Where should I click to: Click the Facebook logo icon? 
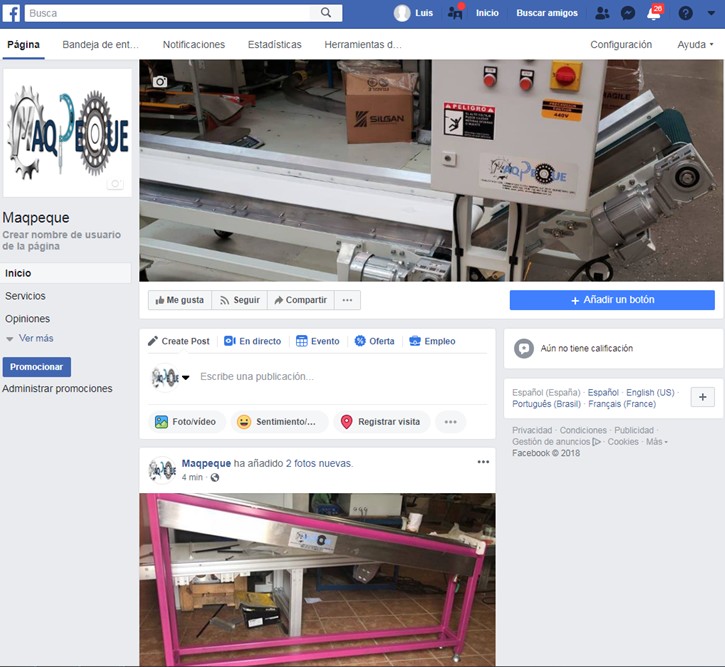point(12,13)
